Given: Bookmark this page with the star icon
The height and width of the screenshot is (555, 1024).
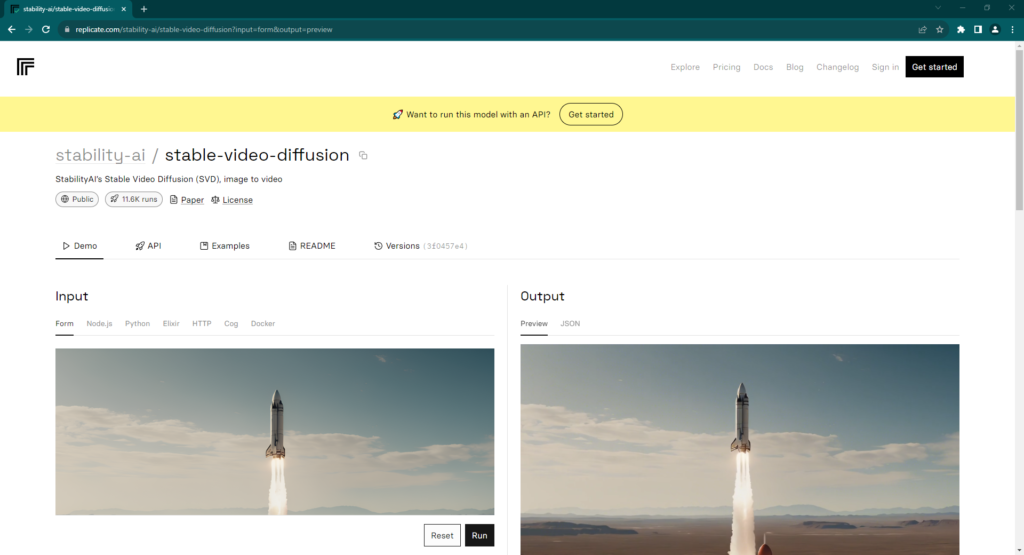Looking at the screenshot, I should pos(940,29).
